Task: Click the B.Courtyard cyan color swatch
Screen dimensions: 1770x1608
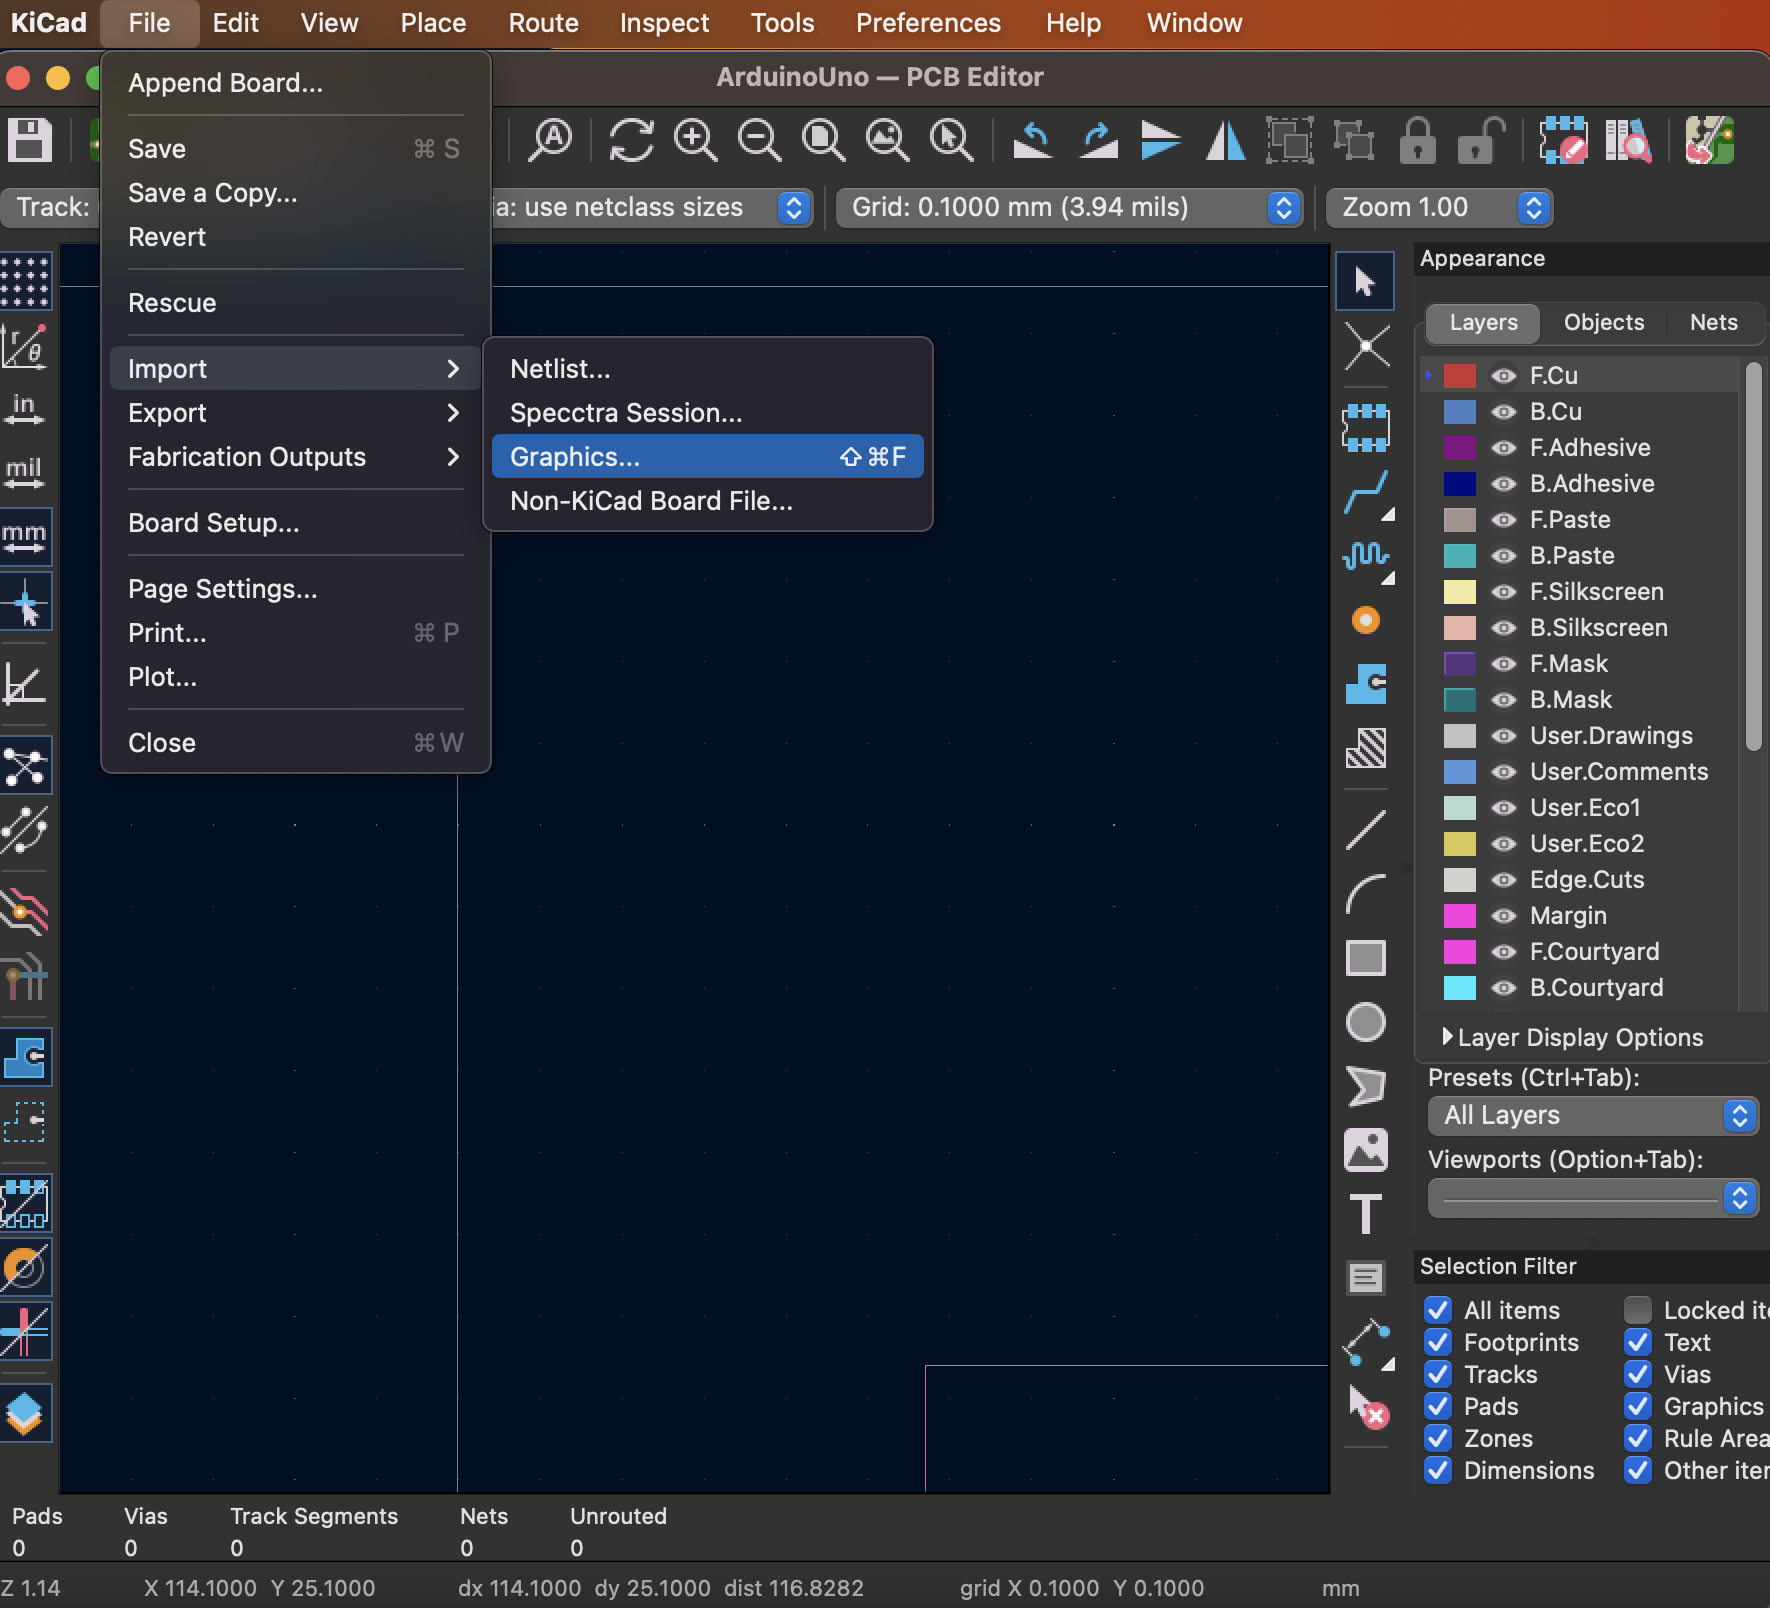Action: 1459,988
